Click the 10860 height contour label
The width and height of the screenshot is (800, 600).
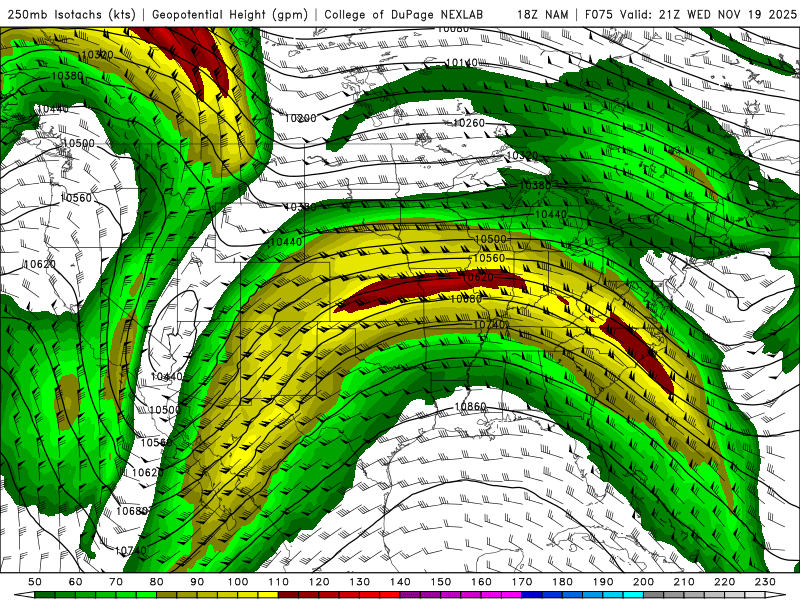[470, 407]
